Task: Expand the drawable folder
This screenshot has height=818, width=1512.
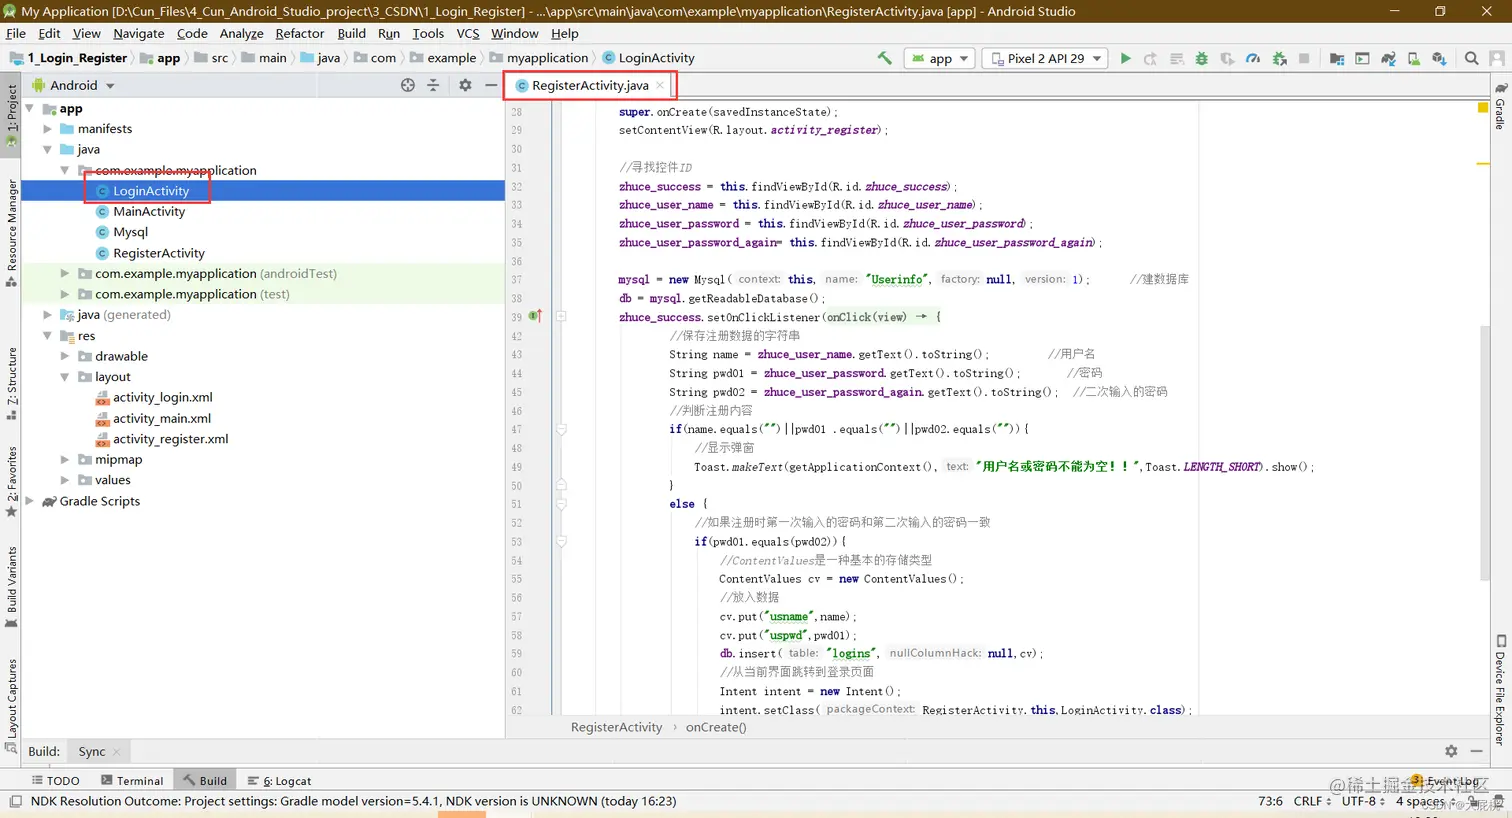Action: (x=65, y=356)
